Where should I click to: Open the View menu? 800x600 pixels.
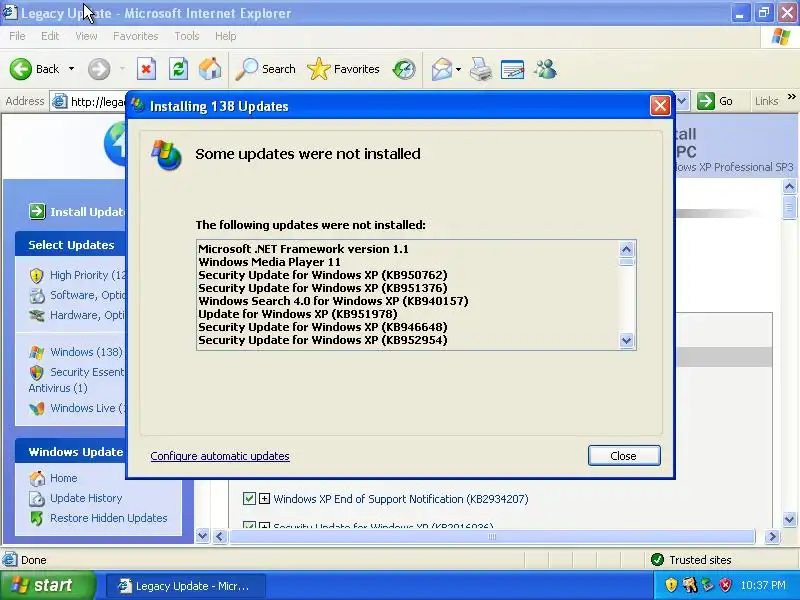tap(86, 36)
